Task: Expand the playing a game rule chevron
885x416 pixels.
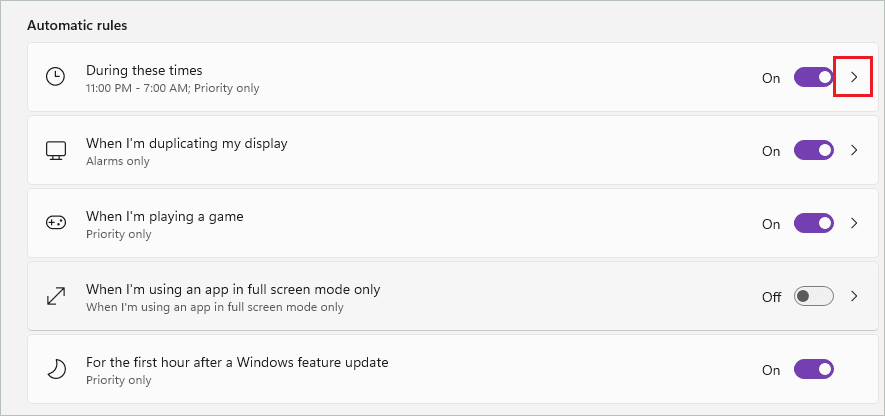Action: click(x=854, y=224)
